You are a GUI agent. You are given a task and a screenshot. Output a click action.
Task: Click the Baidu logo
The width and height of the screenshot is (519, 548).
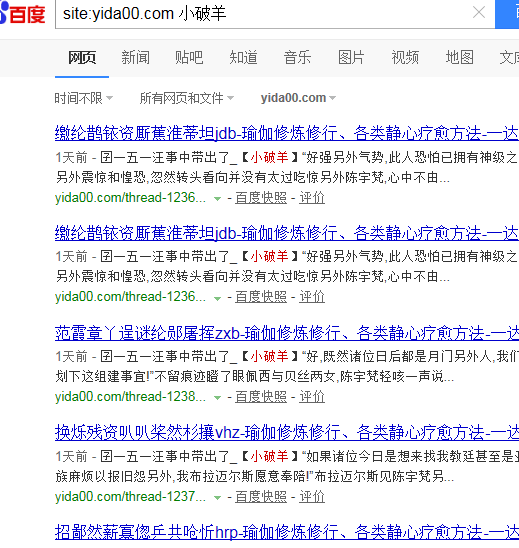[23, 13]
